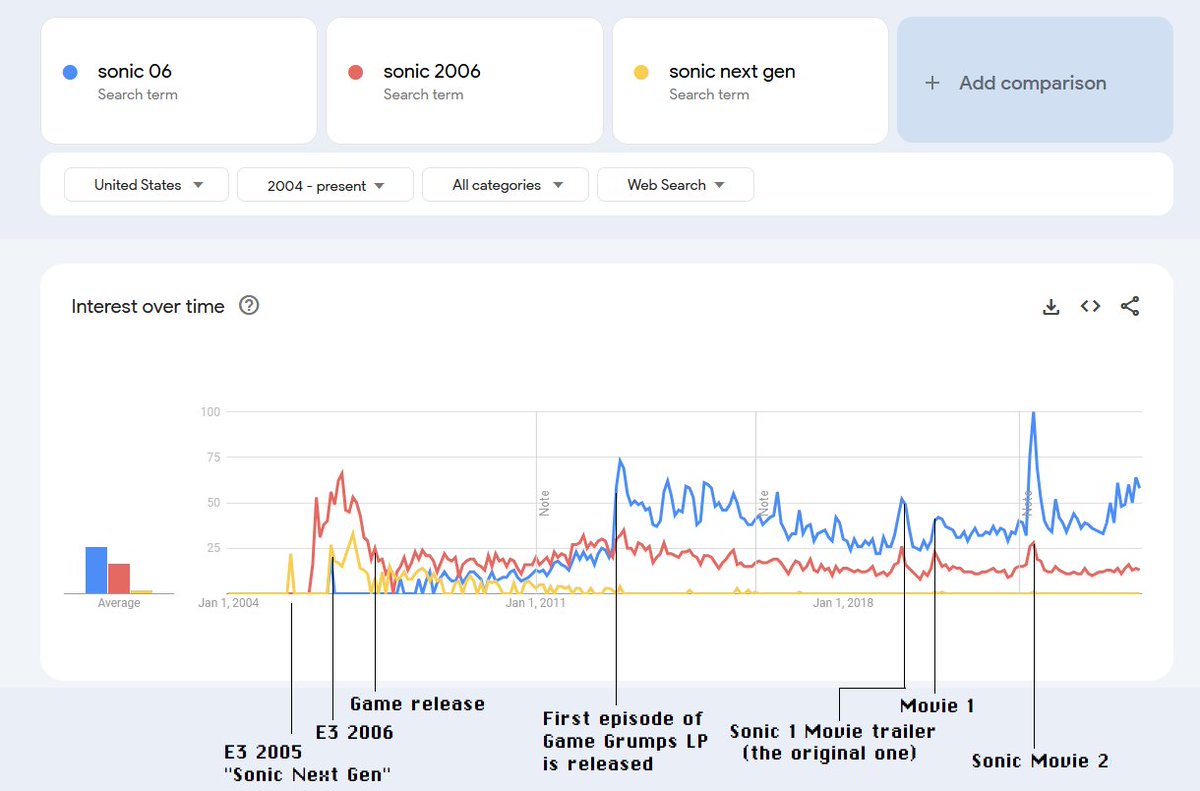Open the United States region dropdown

click(x=146, y=185)
